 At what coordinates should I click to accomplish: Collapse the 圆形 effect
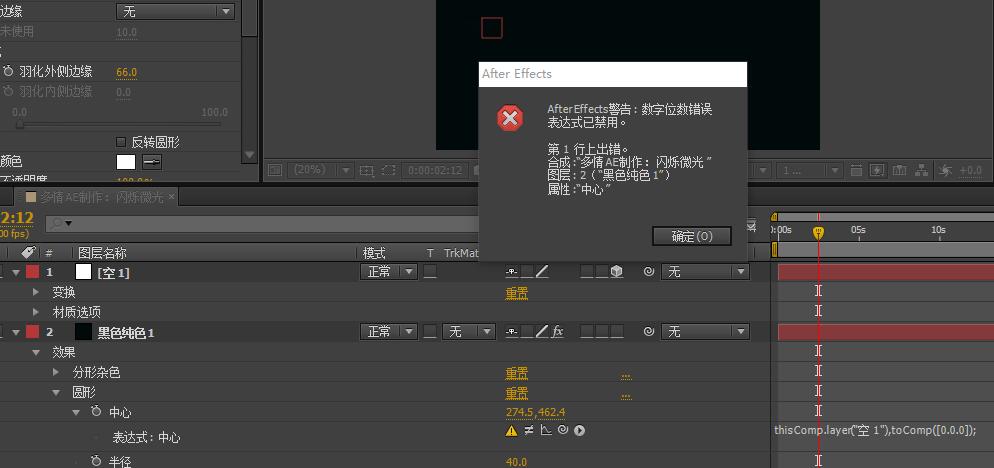(x=56, y=392)
